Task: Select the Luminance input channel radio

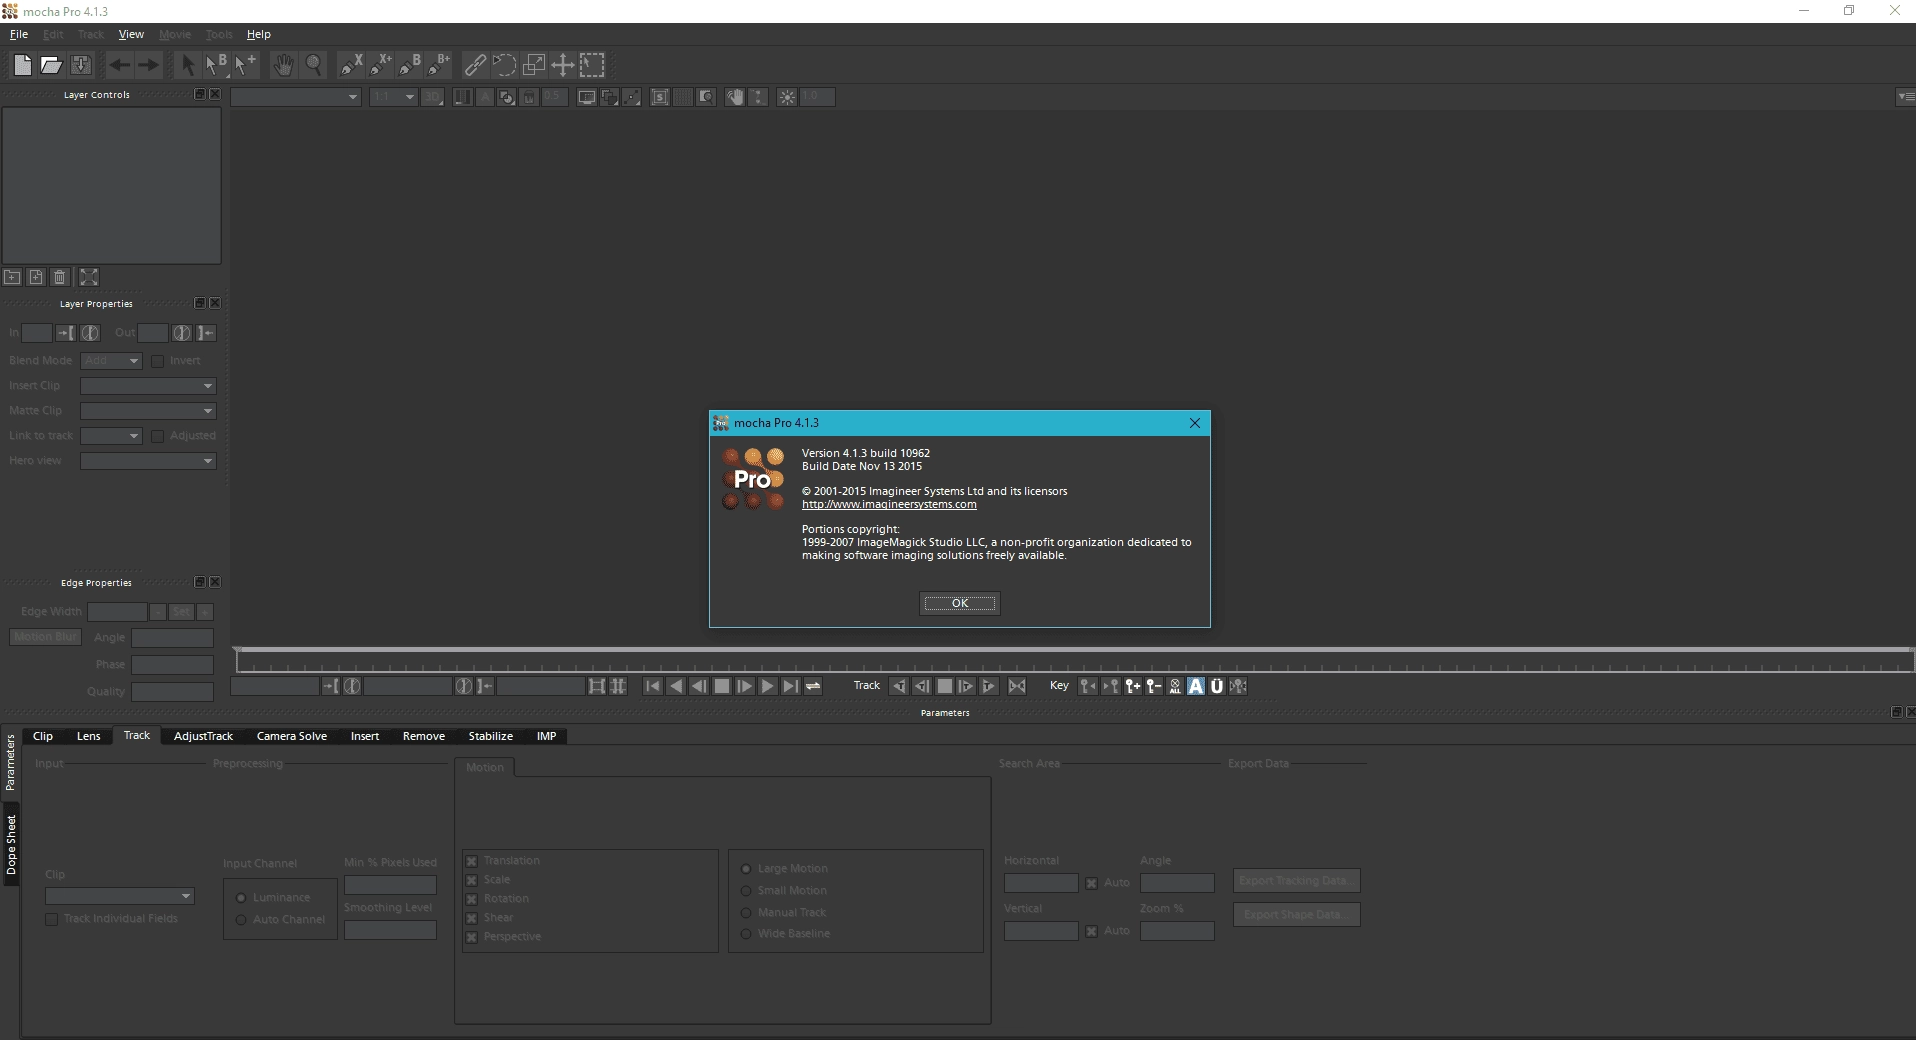Action: tap(241, 898)
